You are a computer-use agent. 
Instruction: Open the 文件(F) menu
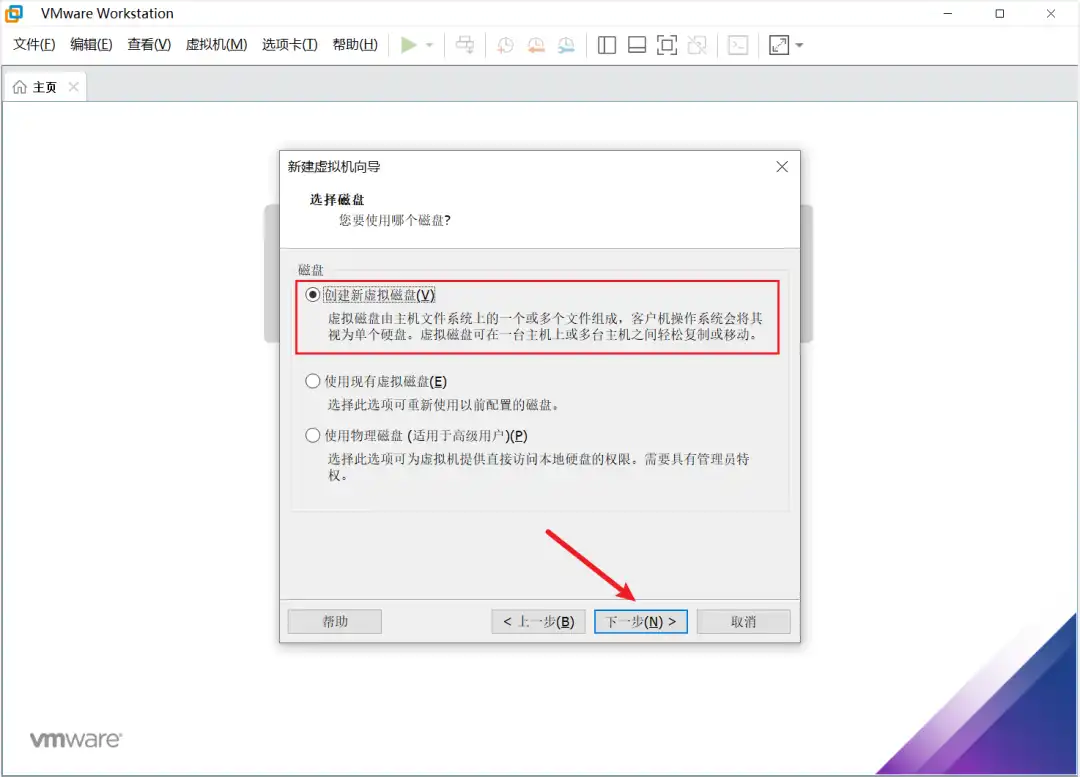[x=34, y=45]
